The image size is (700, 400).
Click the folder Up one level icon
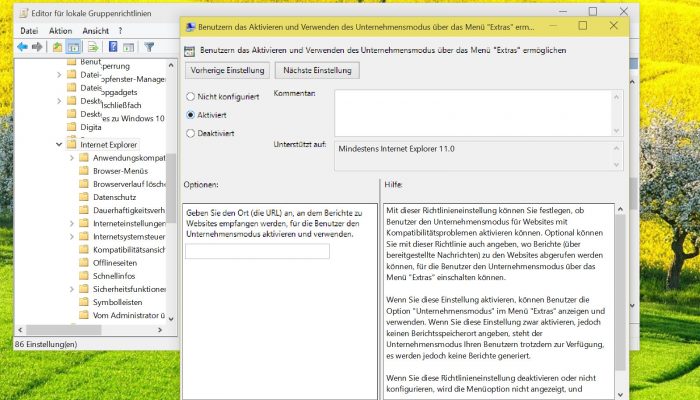(57, 47)
